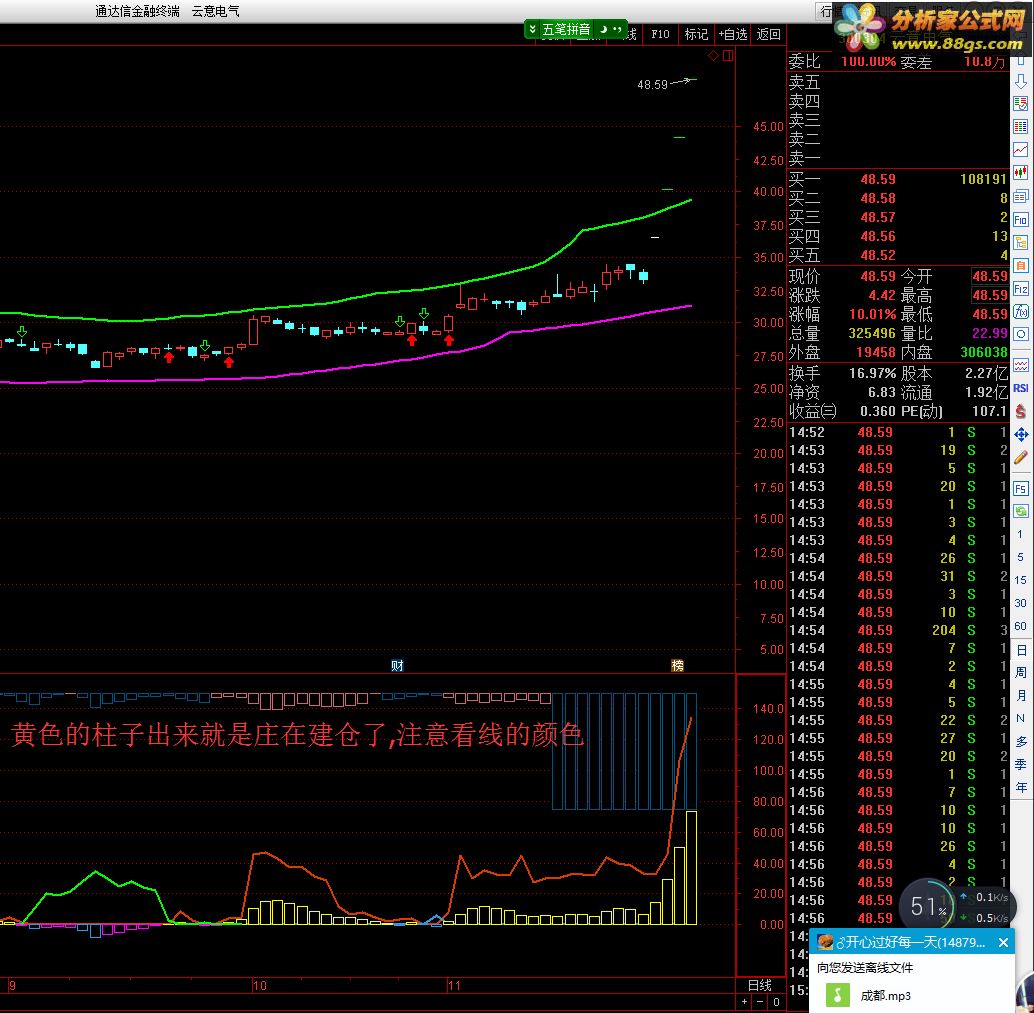The image size is (1034, 1013).
Task: Select the 周 weekly period
Action: pyautogui.click(x=1021, y=672)
